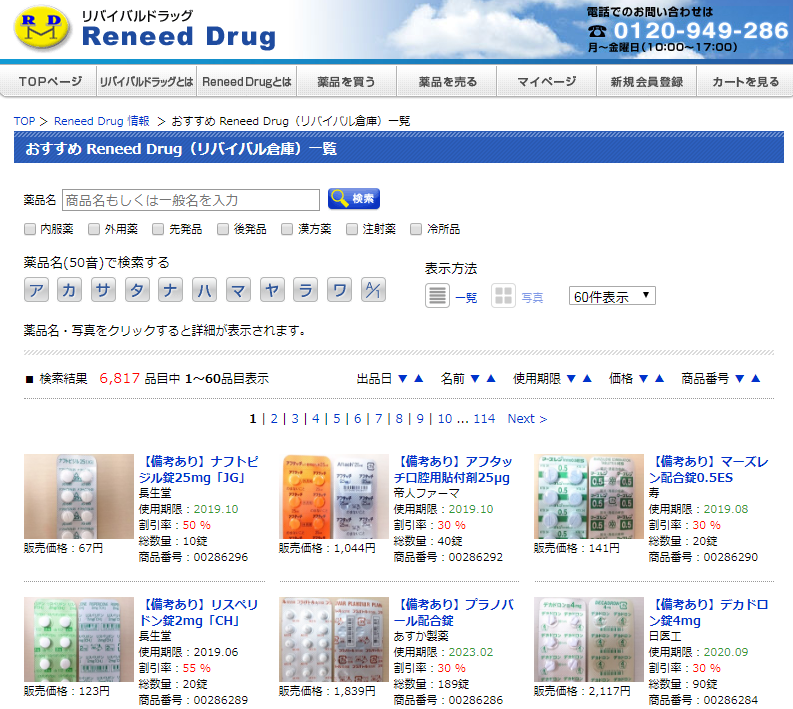Go to page 2 of results
The height and width of the screenshot is (709, 793).
tap(274, 419)
